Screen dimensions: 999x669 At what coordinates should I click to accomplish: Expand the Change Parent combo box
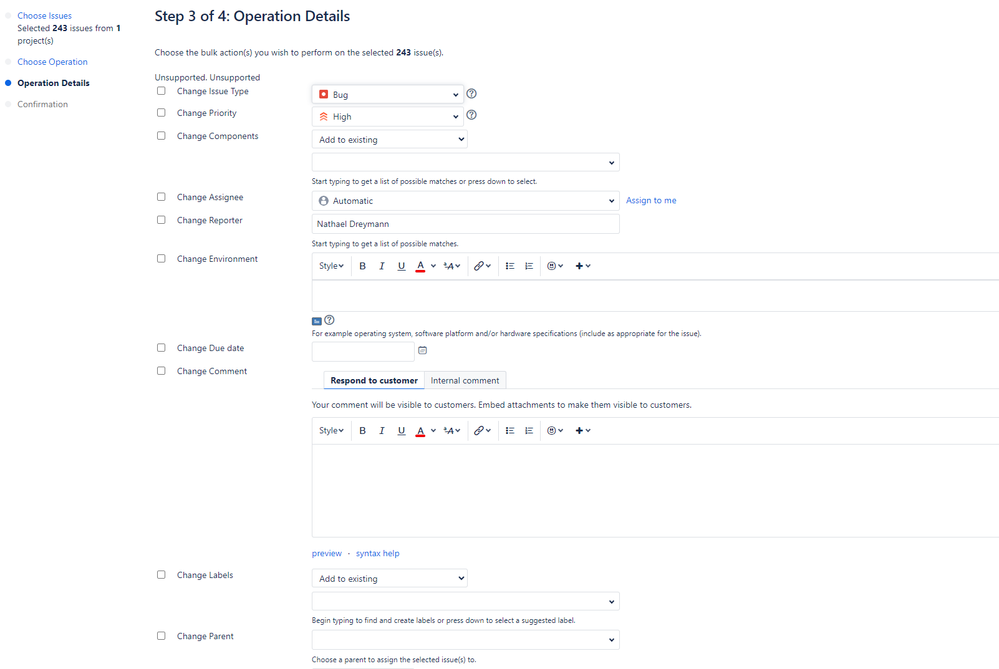465,640
